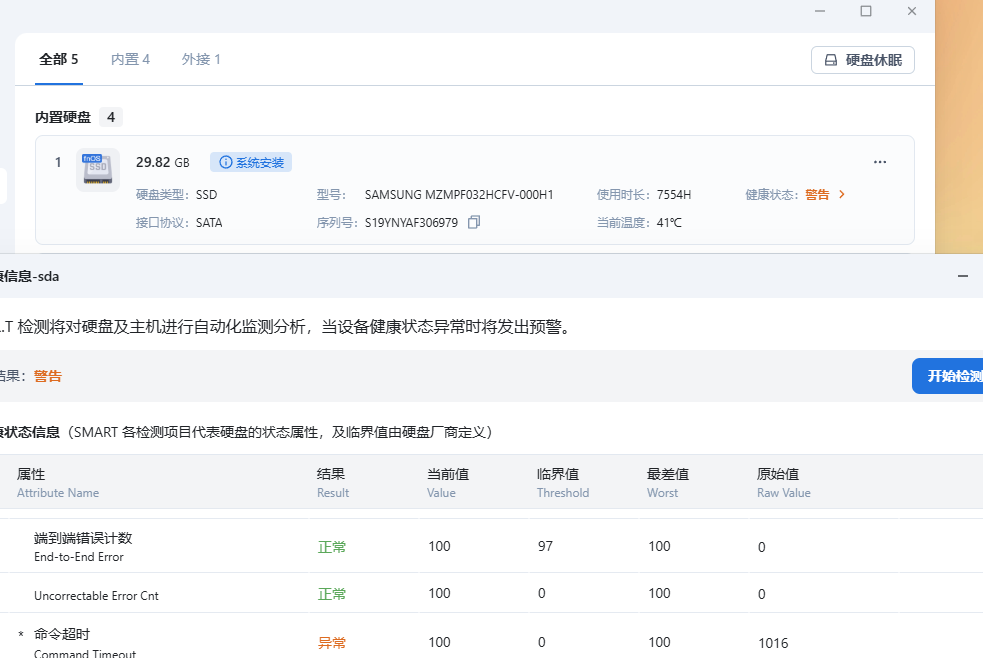The height and width of the screenshot is (658, 983).
Task: Select the 命令超时 Command Timeout row
Action: [492, 636]
